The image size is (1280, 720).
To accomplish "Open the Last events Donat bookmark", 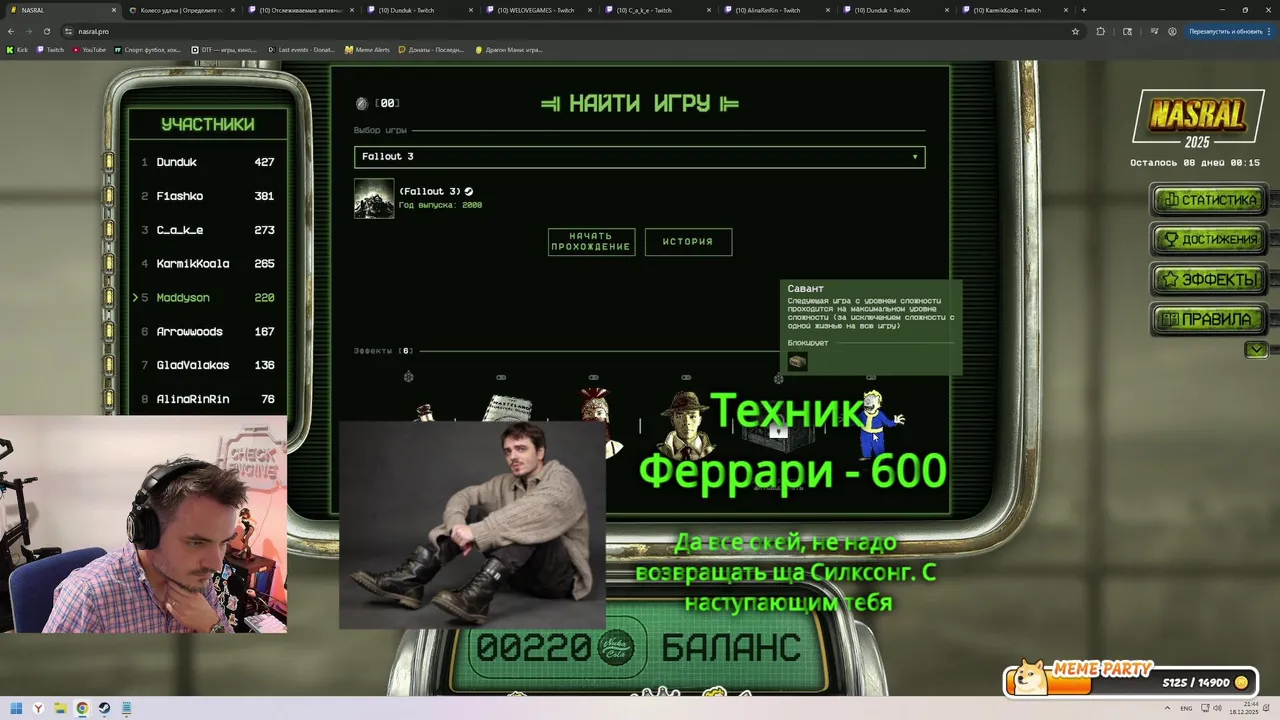I will pos(301,49).
